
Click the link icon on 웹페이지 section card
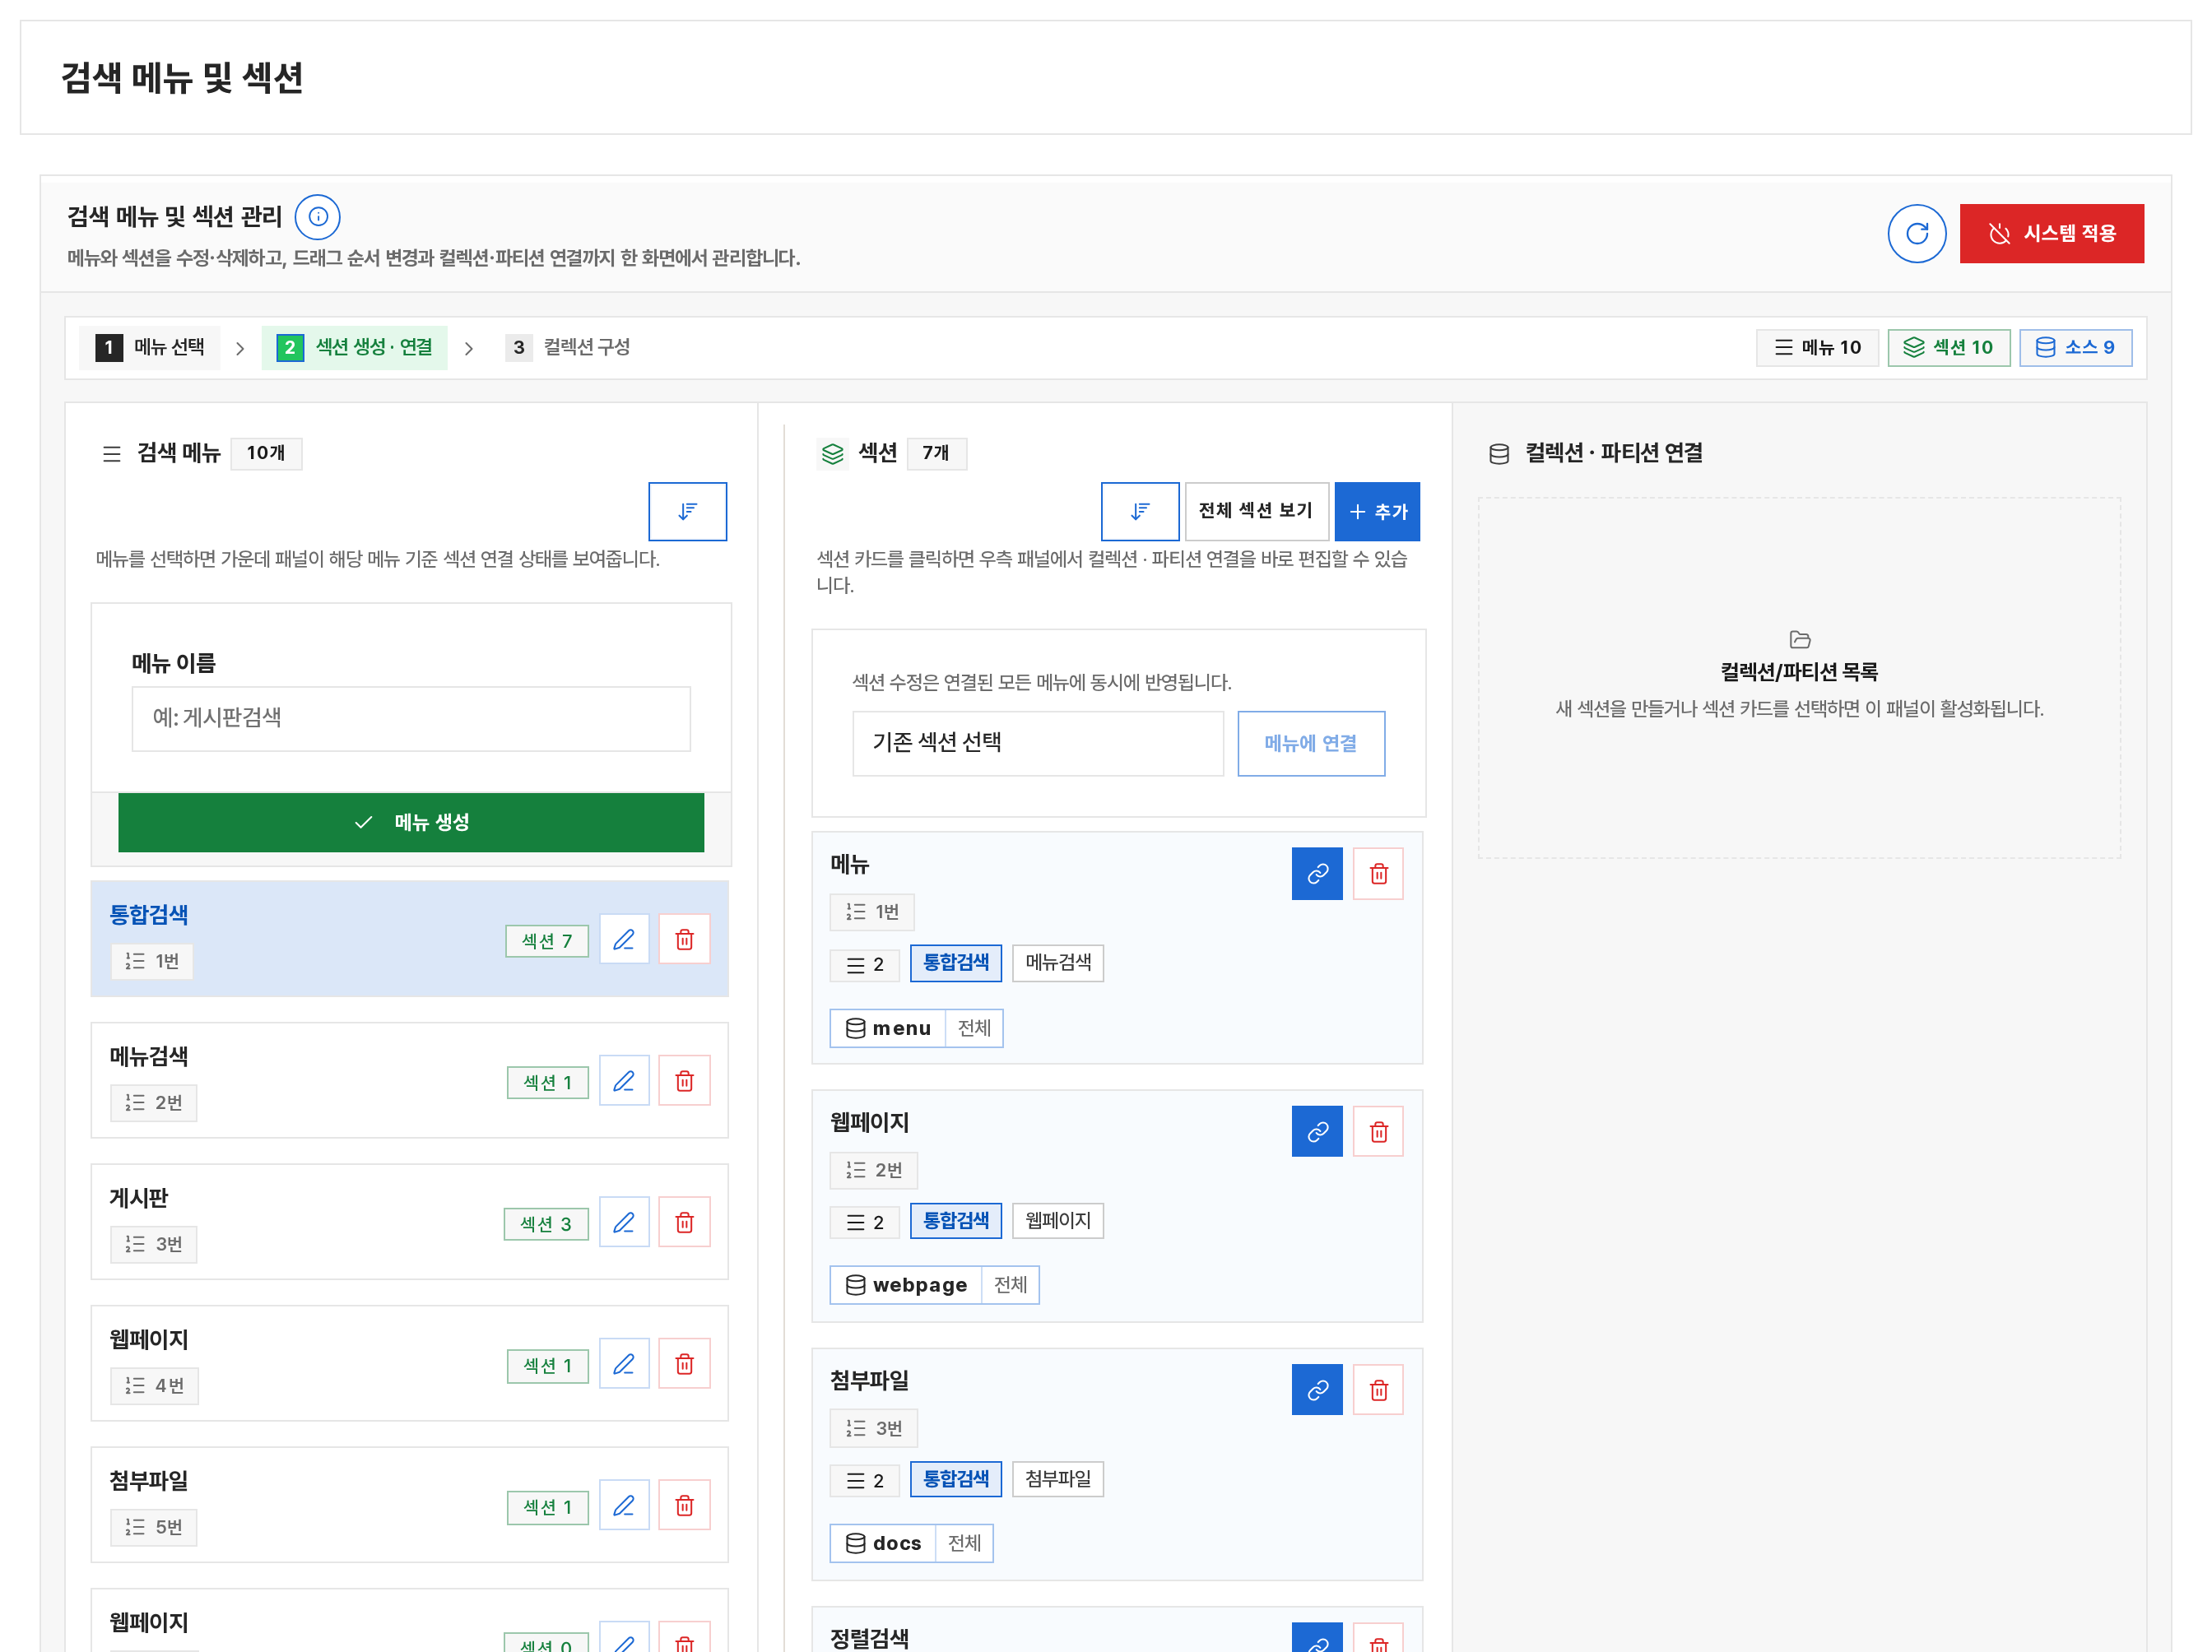pos(1317,1131)
